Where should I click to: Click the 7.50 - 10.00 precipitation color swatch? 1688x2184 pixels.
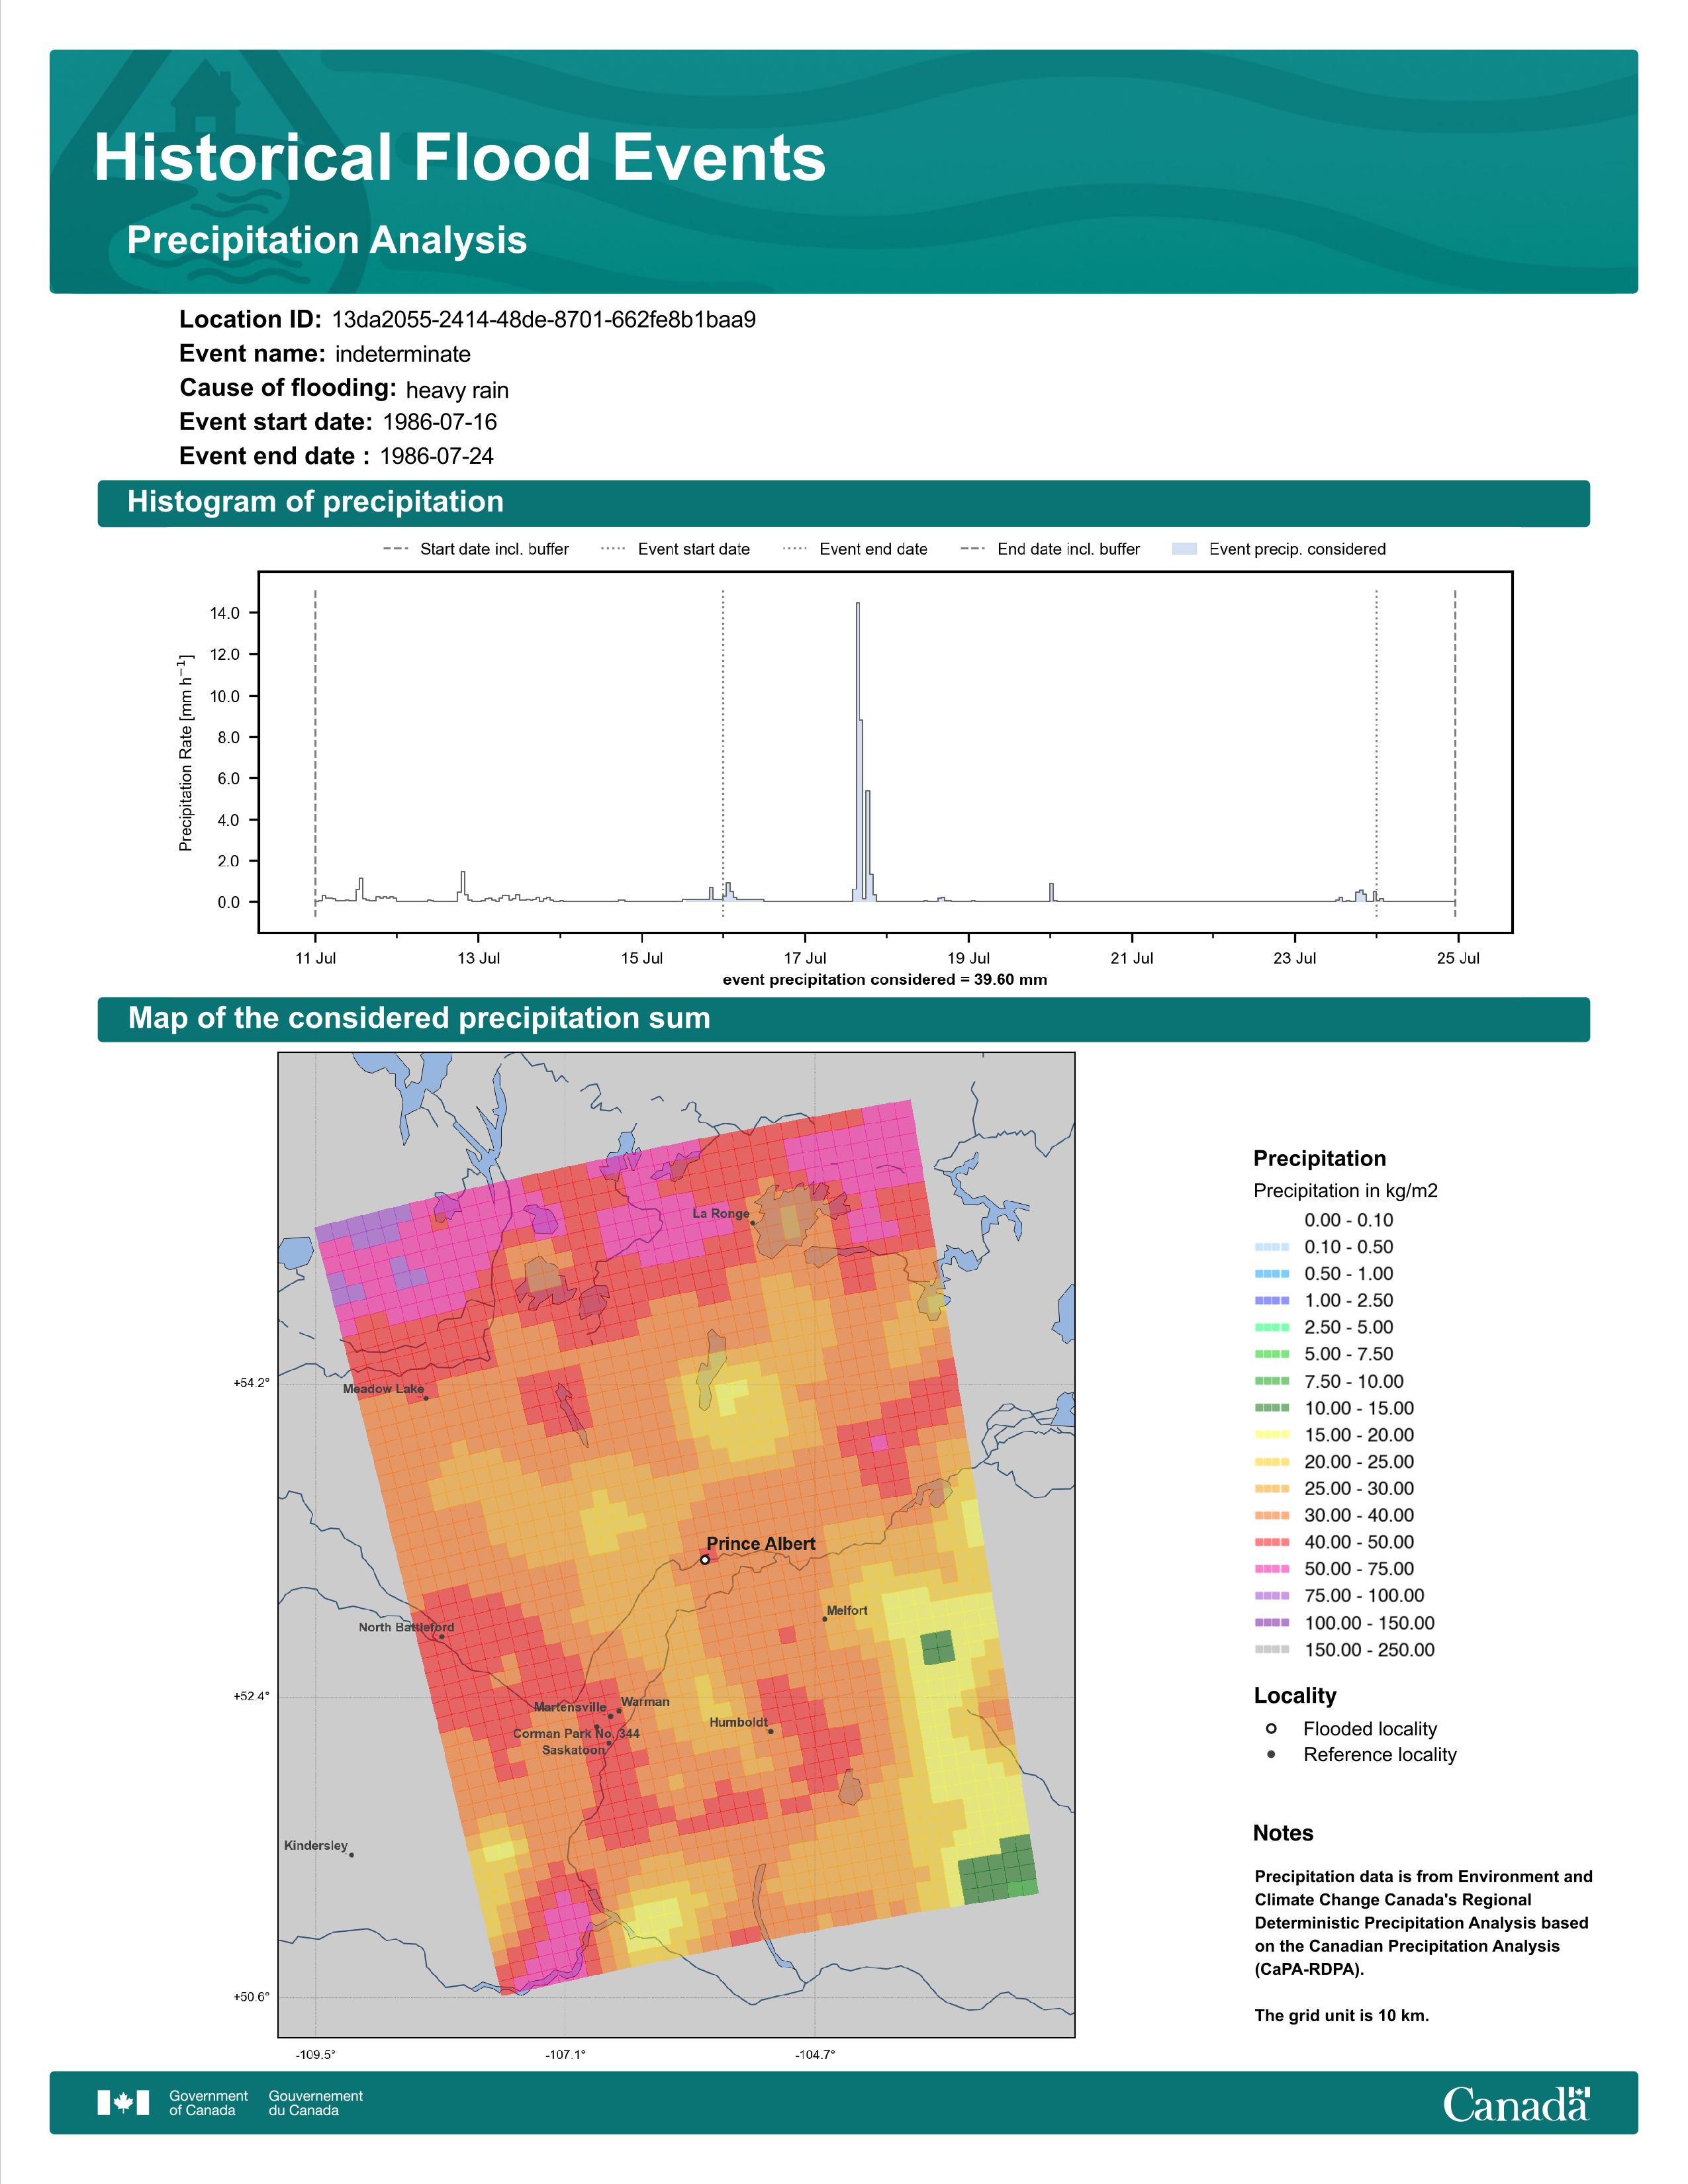coord(1272,1381)
